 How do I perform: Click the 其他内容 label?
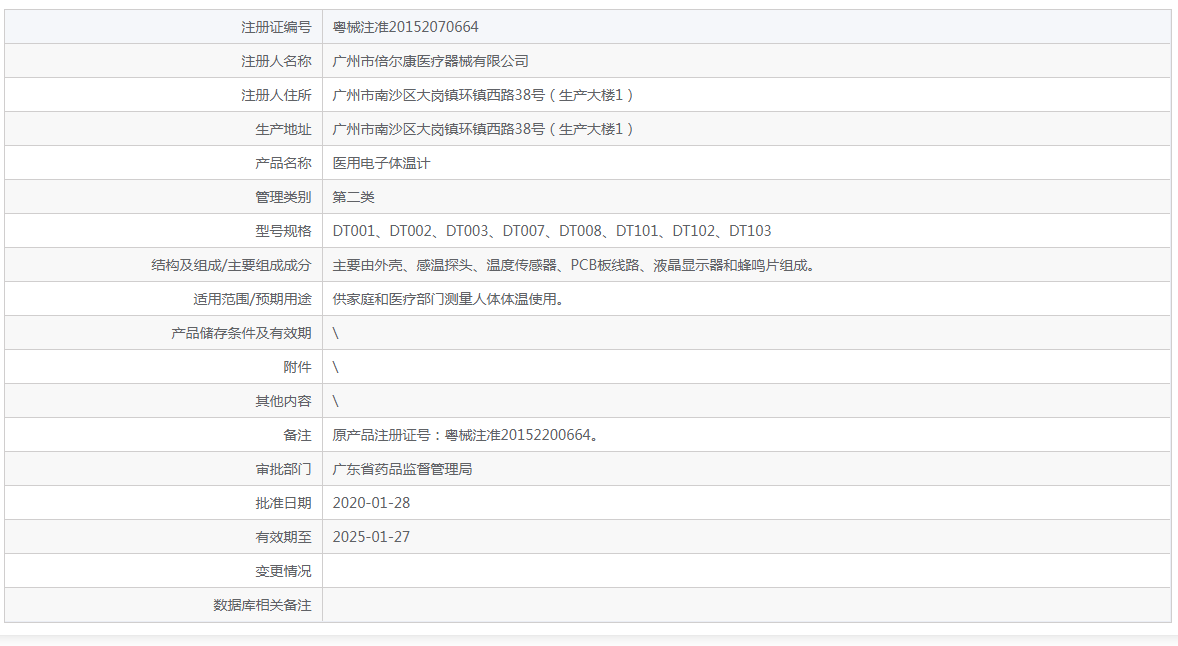(283, 401)
